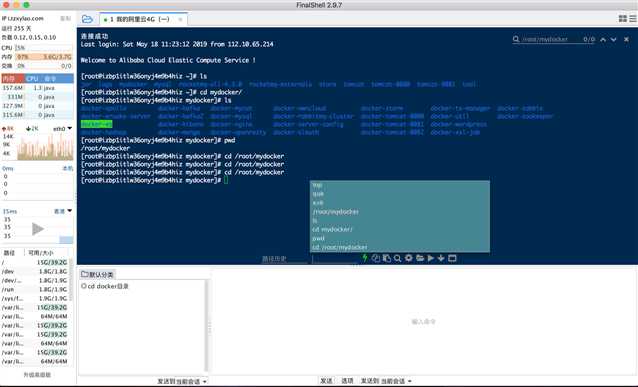Select the 默认分类 category tab
Image resolution: width=638 pixels, height=387 pixels.
97,275
